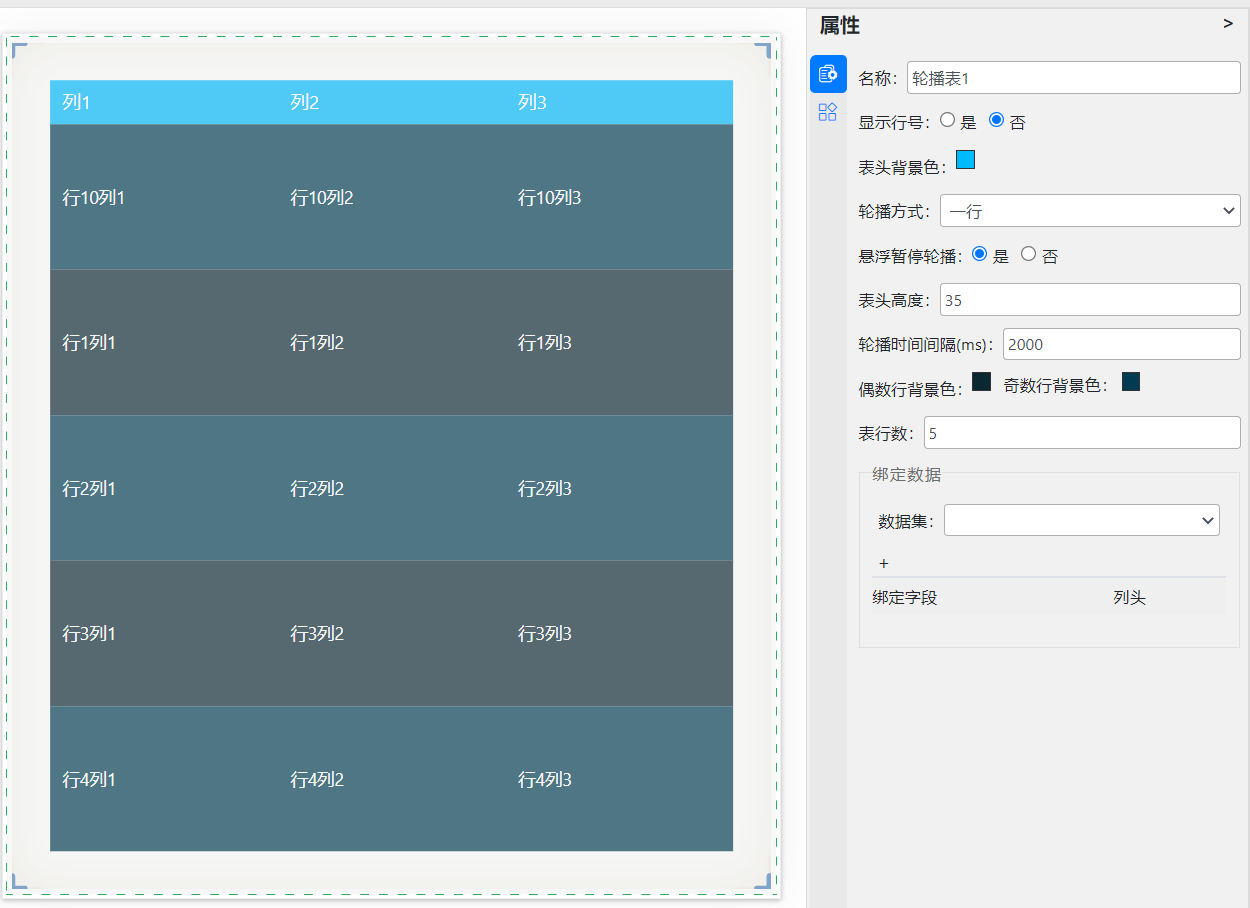The image size is (1250, 908).
Task: Click the 名称 input field
Action: click(x=1074, y=77)
